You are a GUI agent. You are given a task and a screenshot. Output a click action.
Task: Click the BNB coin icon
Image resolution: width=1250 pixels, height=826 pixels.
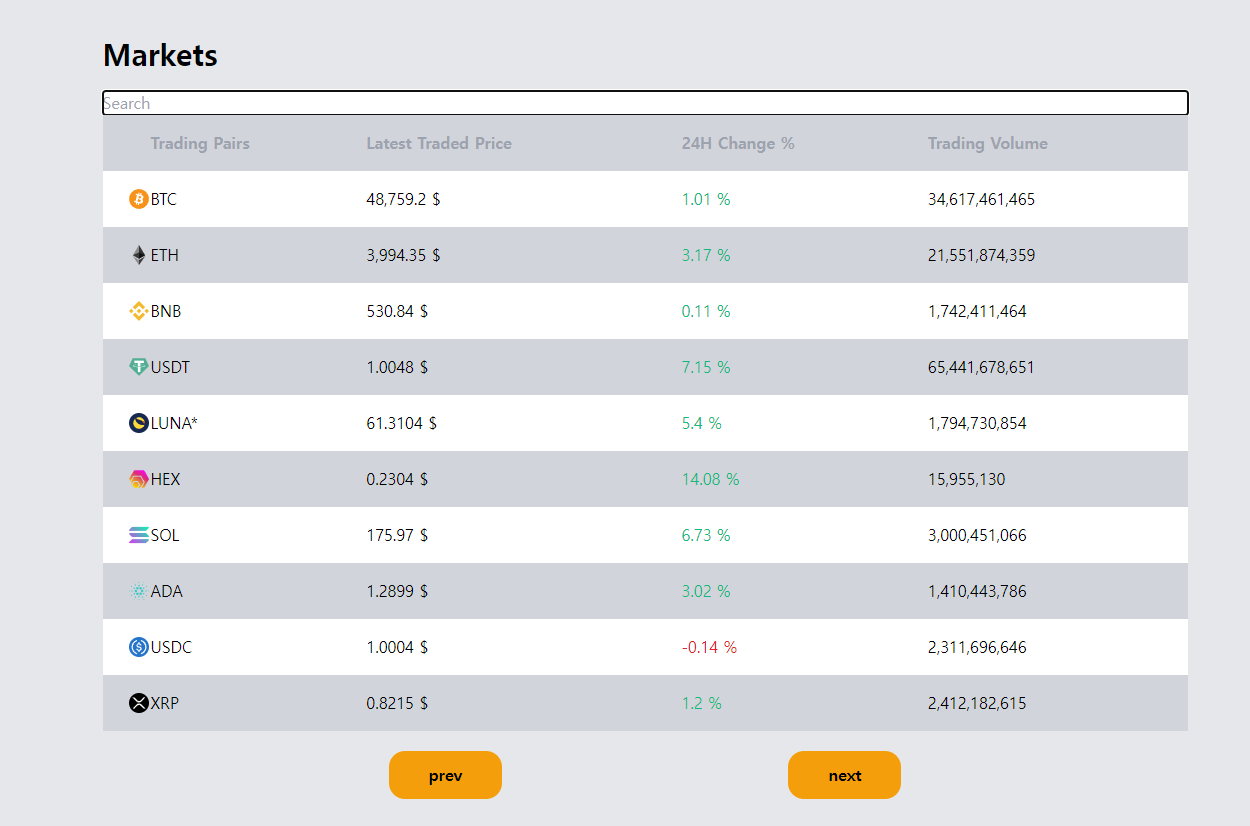[139, 311]
